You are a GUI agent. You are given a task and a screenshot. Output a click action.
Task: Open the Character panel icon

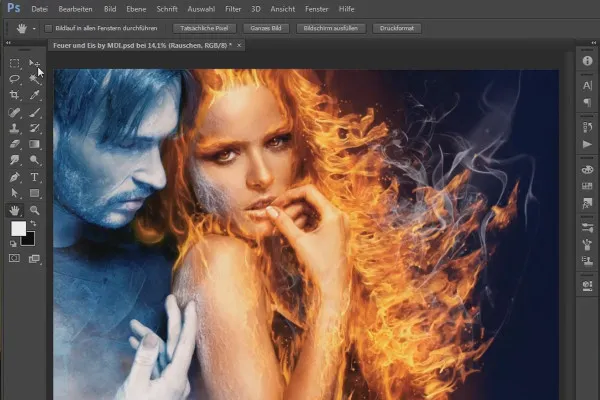click(587, 86)
